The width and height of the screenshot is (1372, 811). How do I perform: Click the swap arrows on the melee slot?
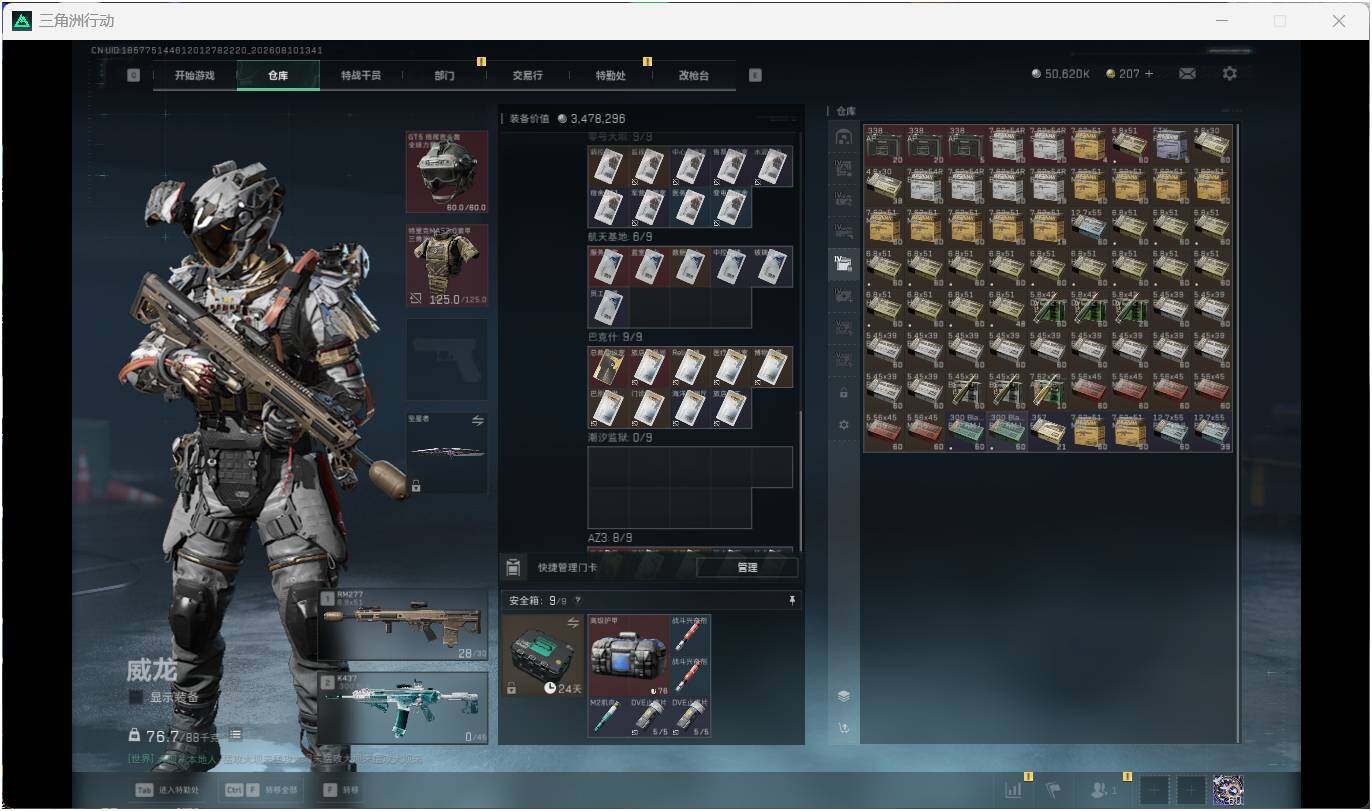click(477, 421)
